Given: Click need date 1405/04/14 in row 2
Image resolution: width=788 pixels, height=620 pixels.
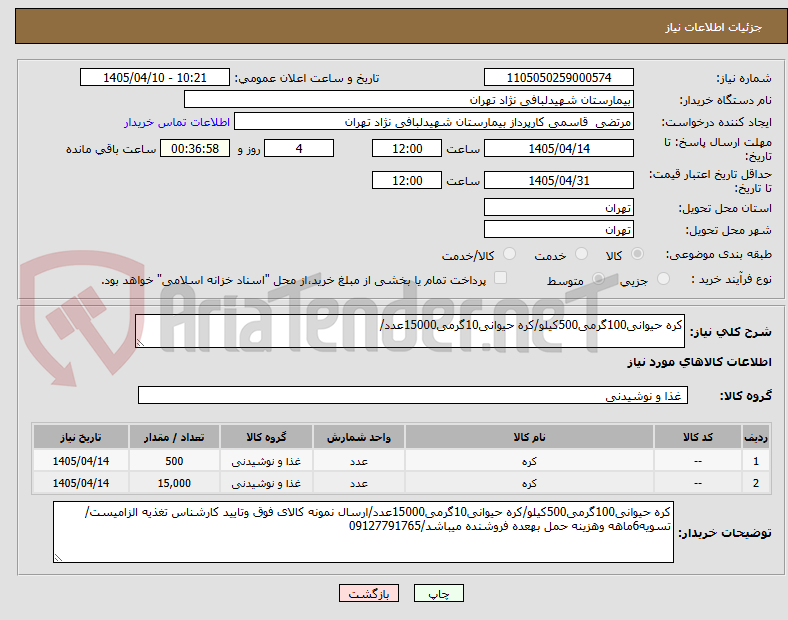Looking at the screenshot, I should click(x=81, y=483).
